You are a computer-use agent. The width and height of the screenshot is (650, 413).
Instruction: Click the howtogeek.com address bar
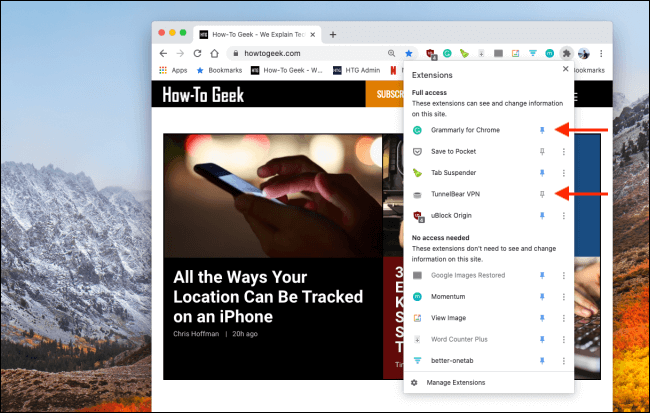(x=300, y=53)
